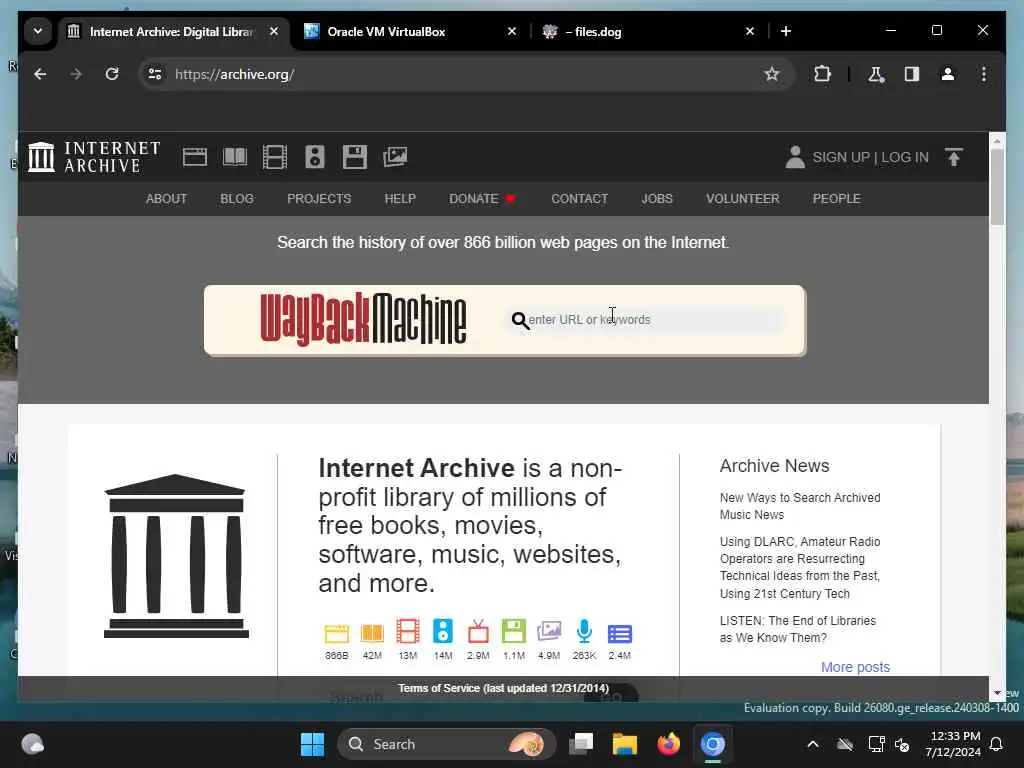This screenshot has height=768, width=1024.
Task: Close the files.dog tab
Action: click(750, 31)
